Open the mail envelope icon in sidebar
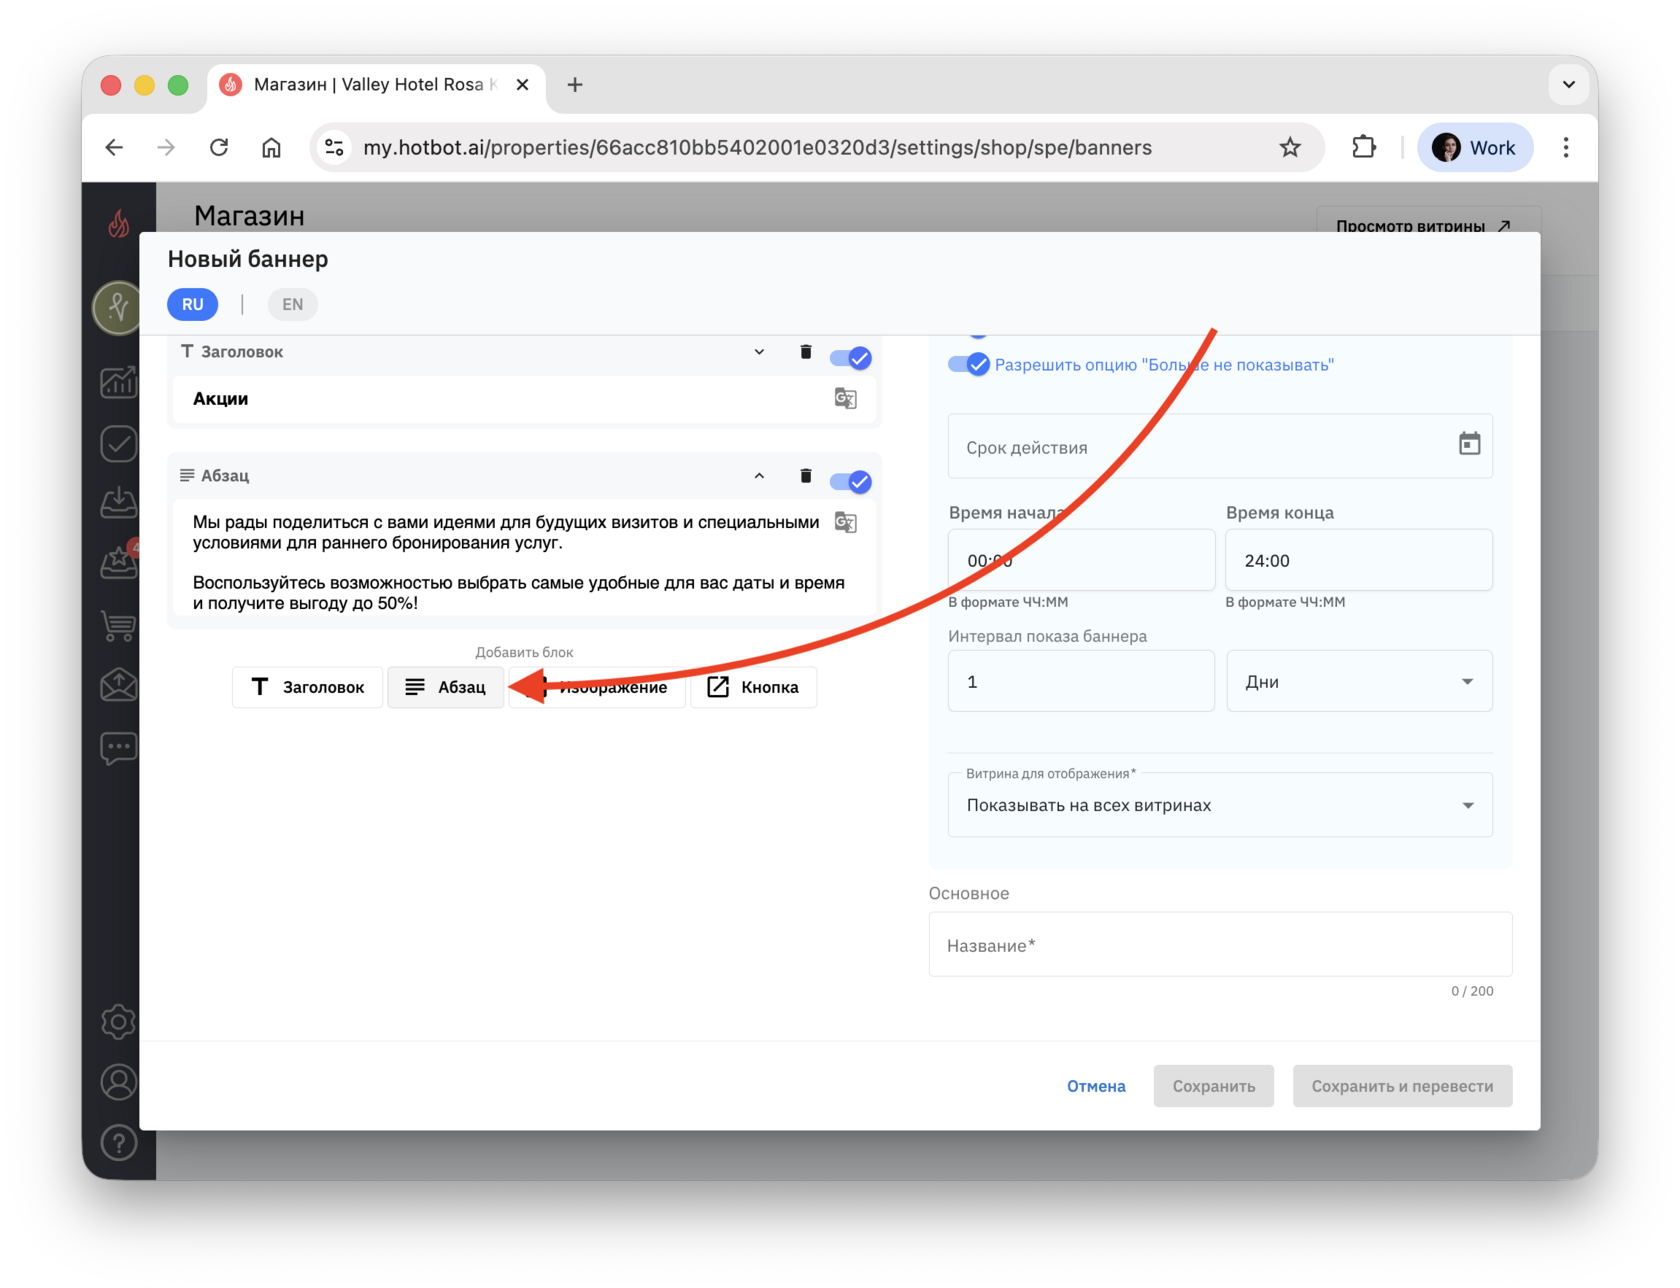 119,685
